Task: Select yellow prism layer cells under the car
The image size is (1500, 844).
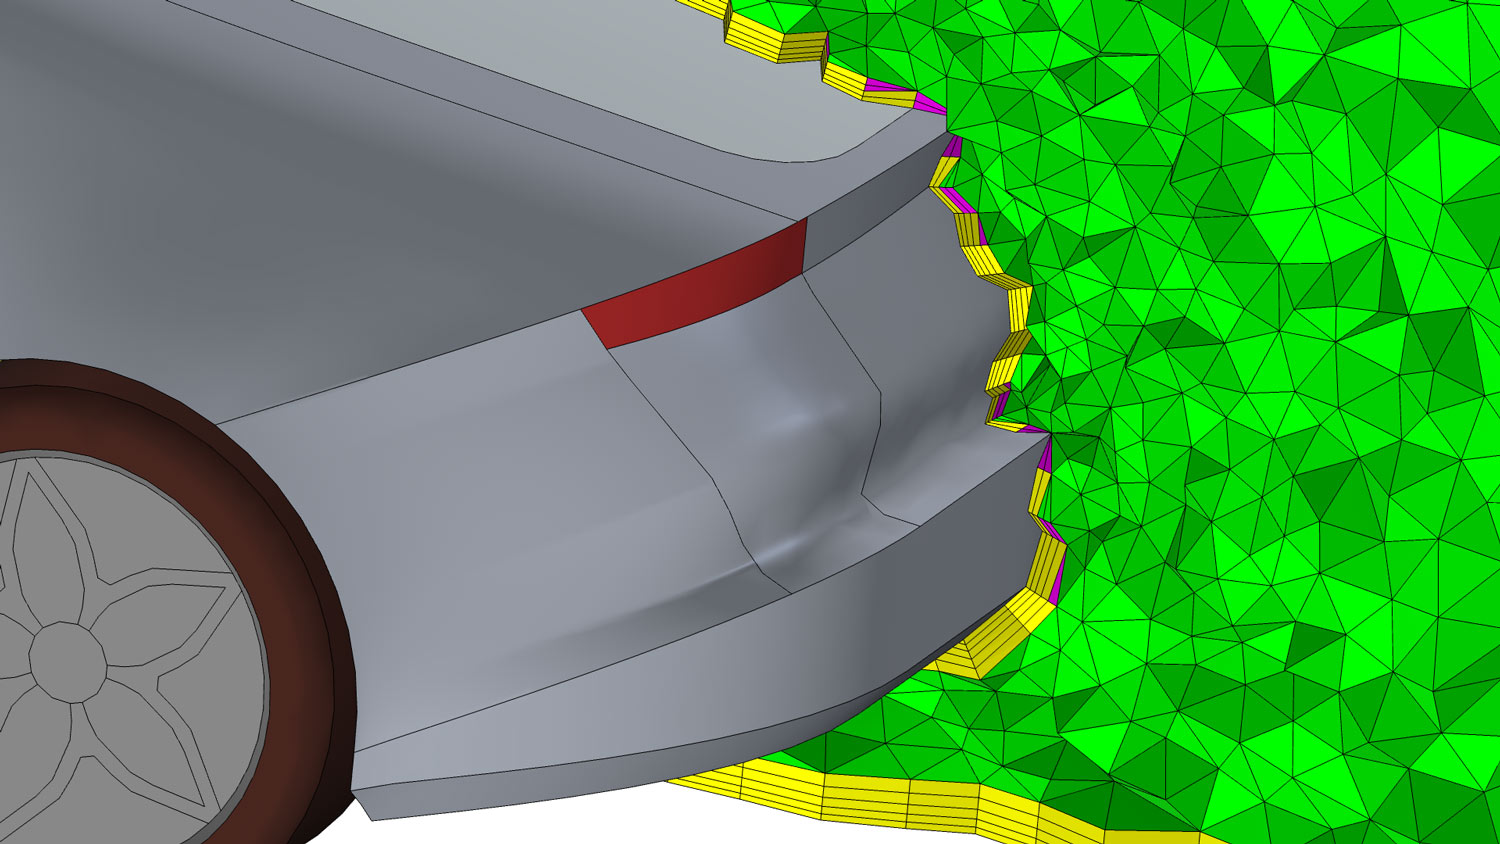Action: 900,798
